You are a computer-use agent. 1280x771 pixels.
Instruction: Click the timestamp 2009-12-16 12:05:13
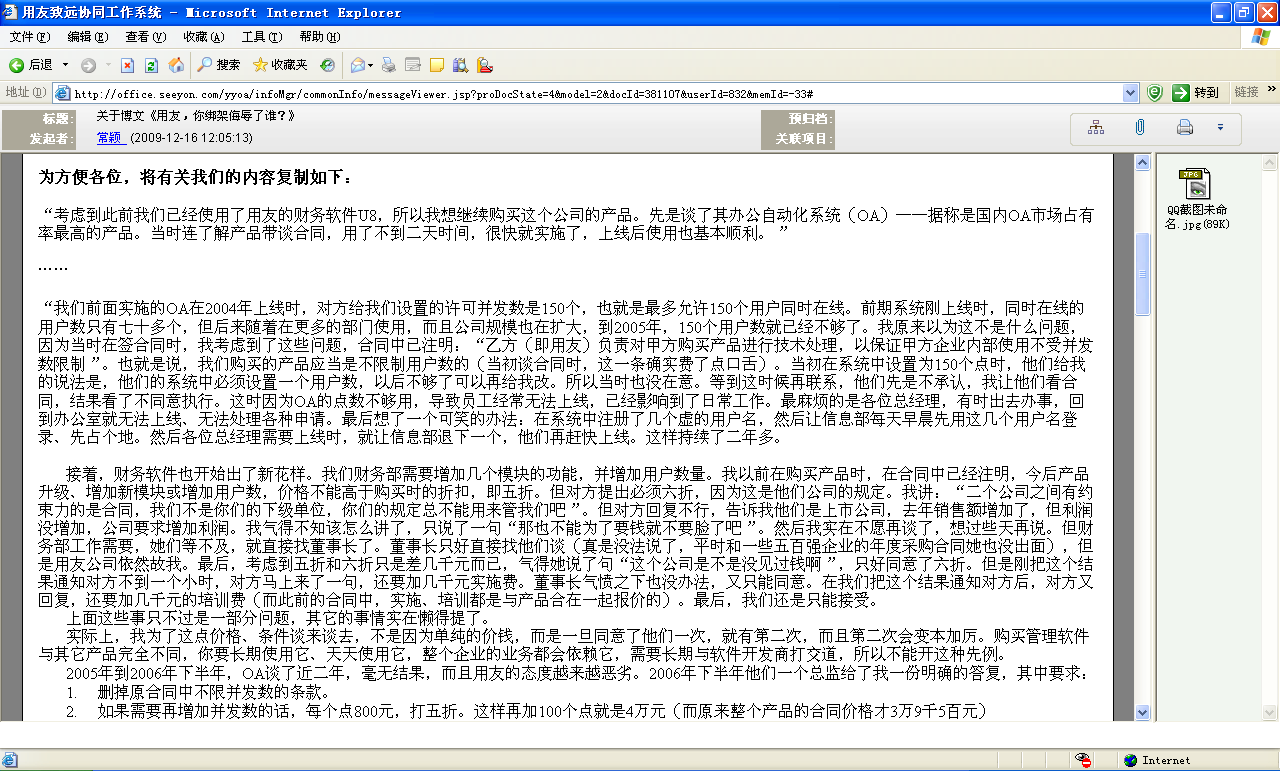(192, 138)
